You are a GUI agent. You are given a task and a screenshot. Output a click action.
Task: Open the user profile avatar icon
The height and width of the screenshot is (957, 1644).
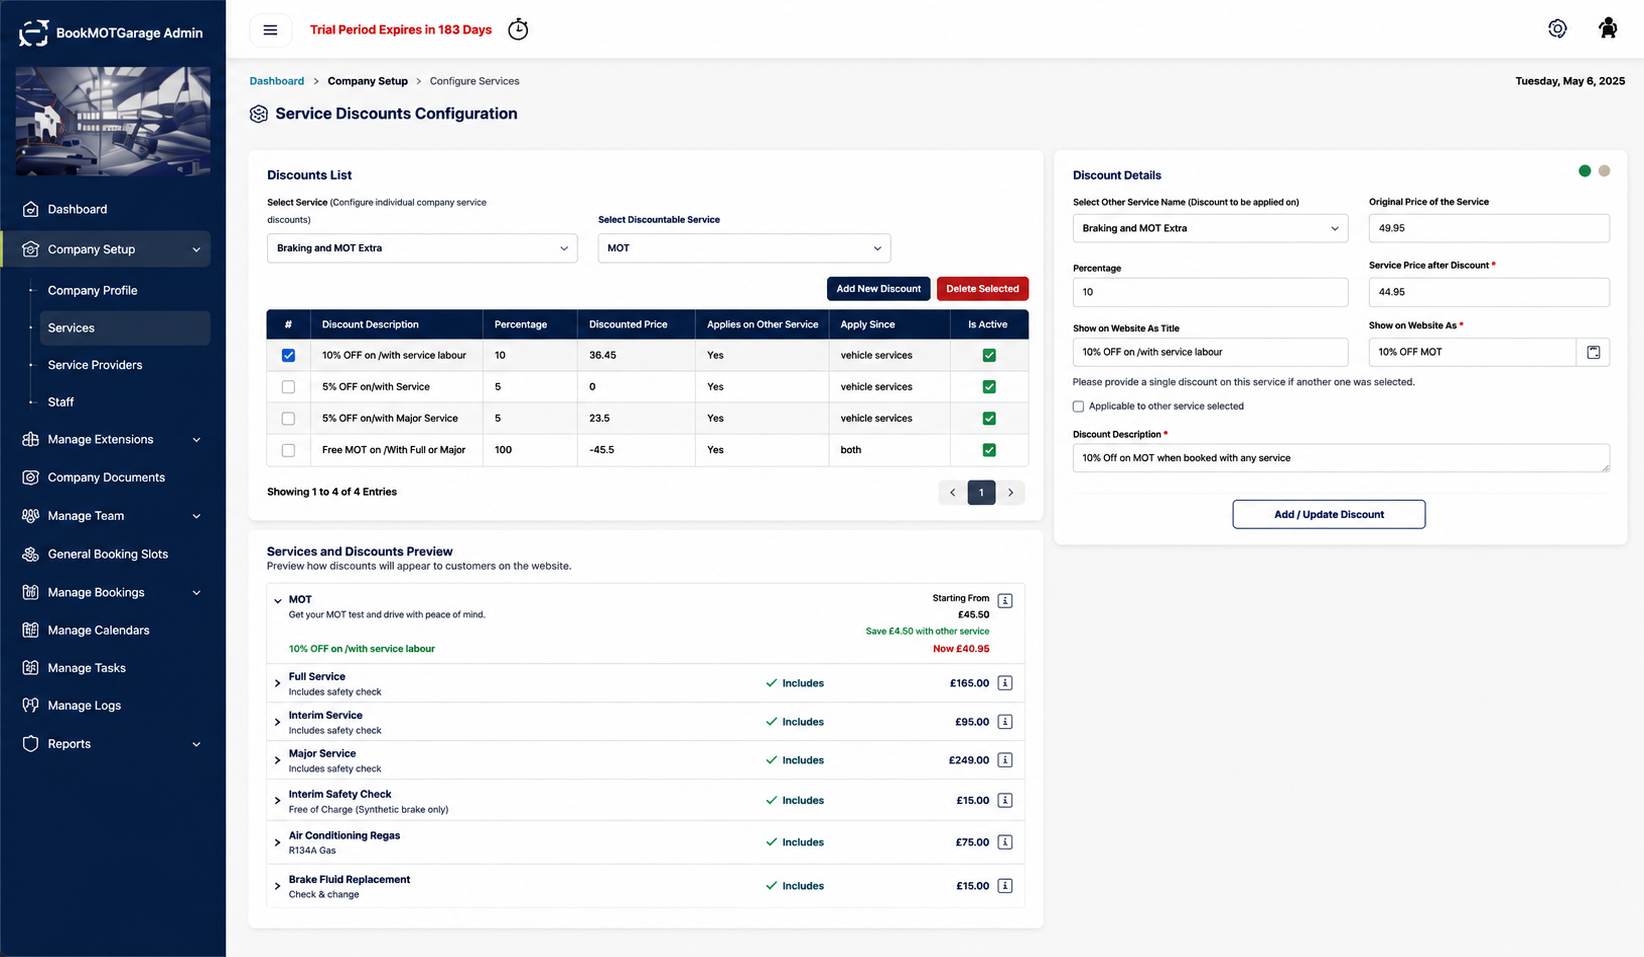point(1608,29)
